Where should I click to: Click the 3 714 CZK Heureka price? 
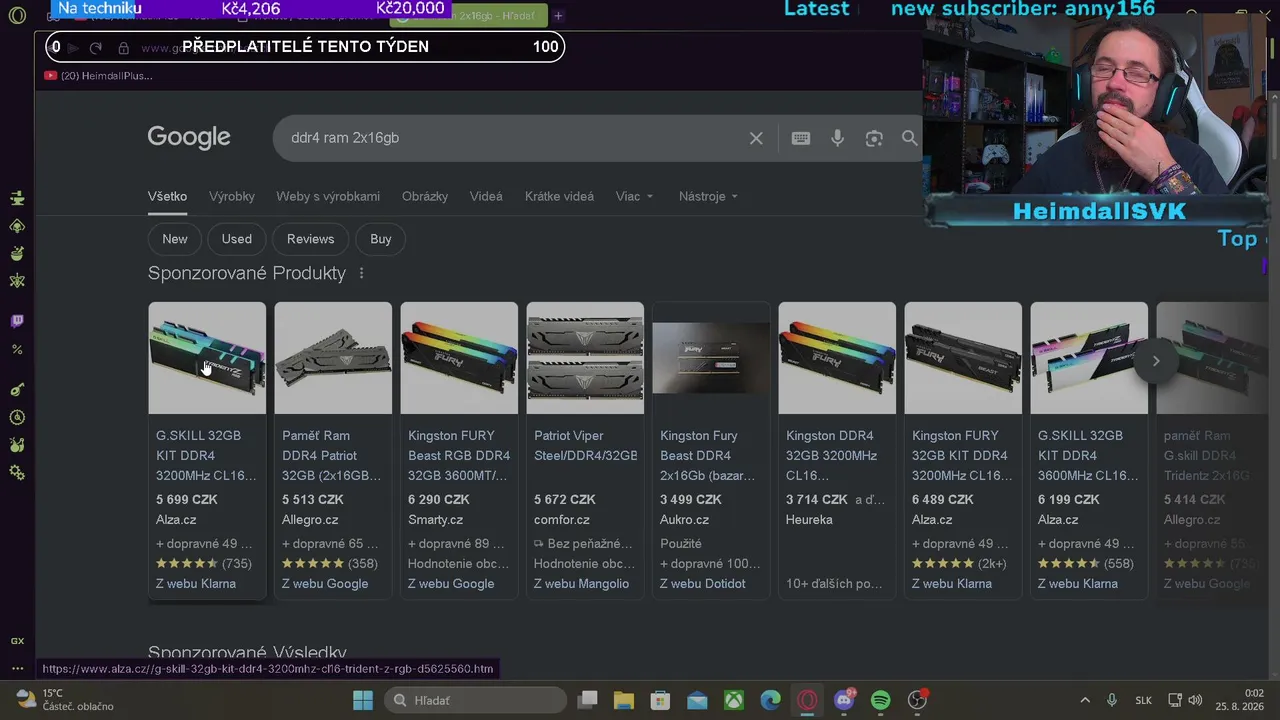[x=817, y=500]
